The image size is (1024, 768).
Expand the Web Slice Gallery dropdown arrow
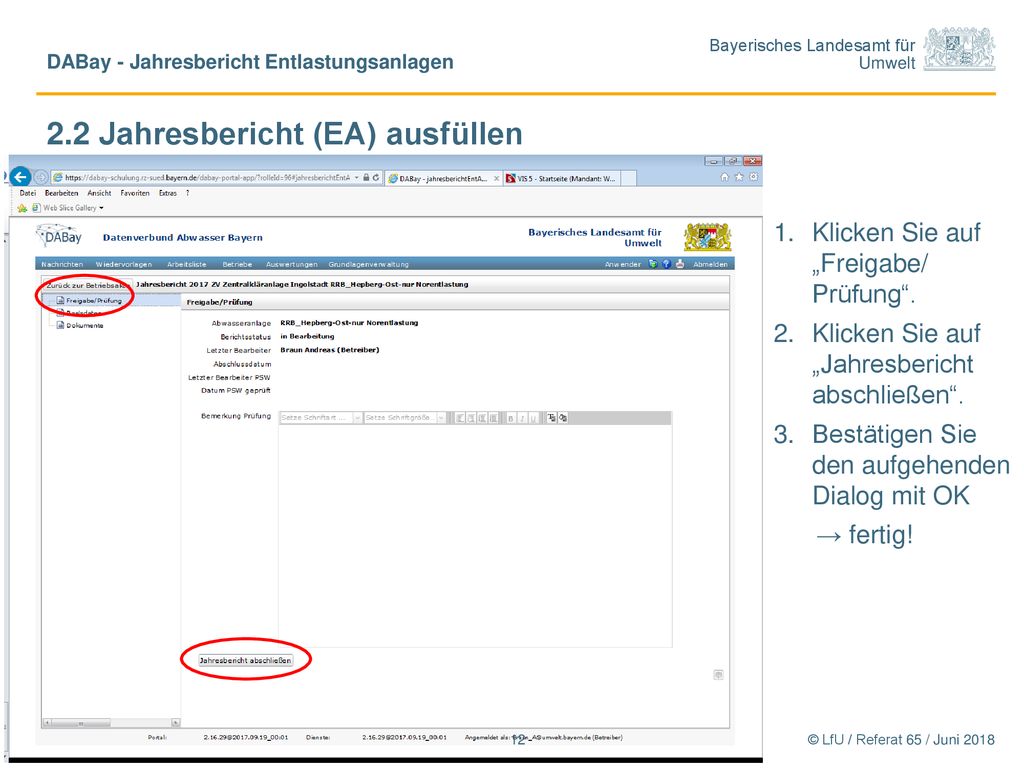tap(101, 208)
